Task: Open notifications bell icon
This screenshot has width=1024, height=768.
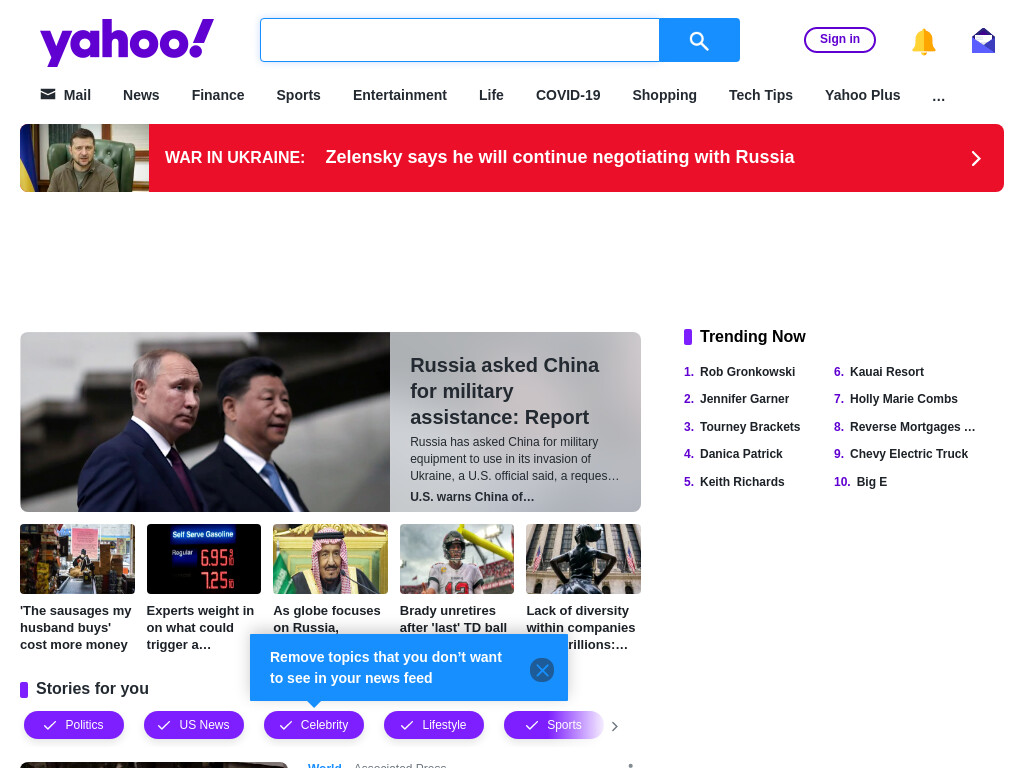Action: pyautogui.click(x=923, y=42)
